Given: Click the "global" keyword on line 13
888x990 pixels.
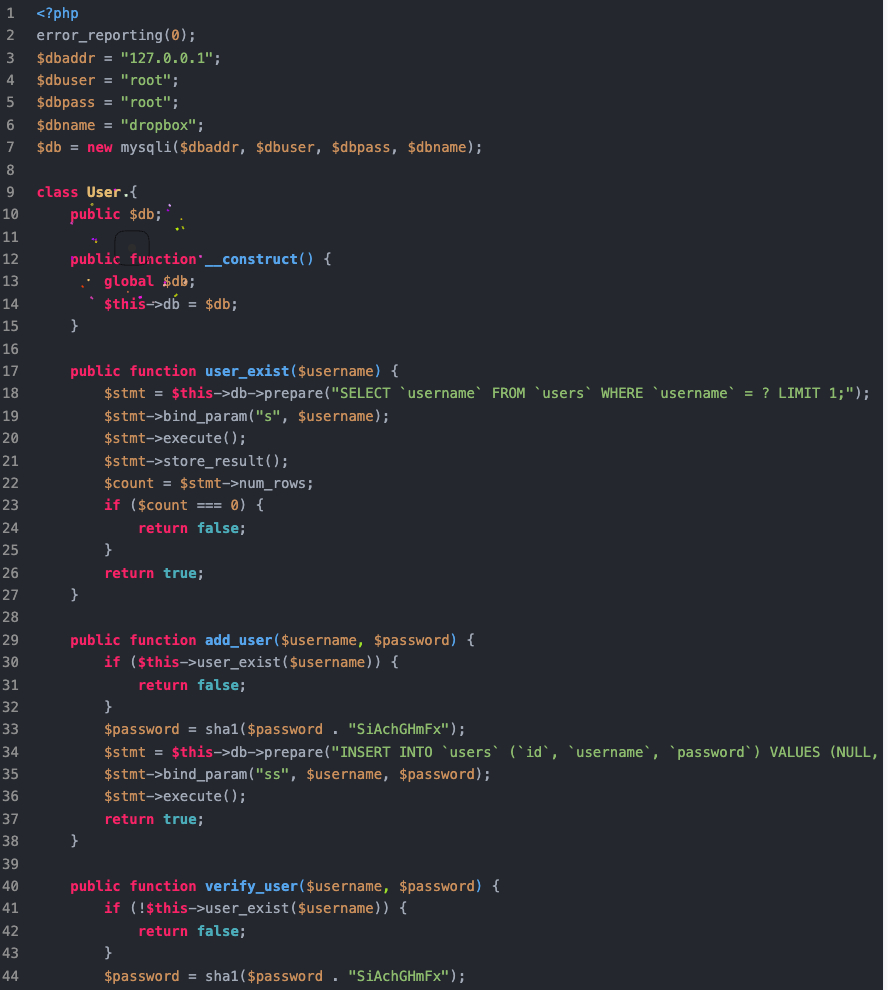Looking at the screenshot, I should pyautogui.click(x=129, y=281).
